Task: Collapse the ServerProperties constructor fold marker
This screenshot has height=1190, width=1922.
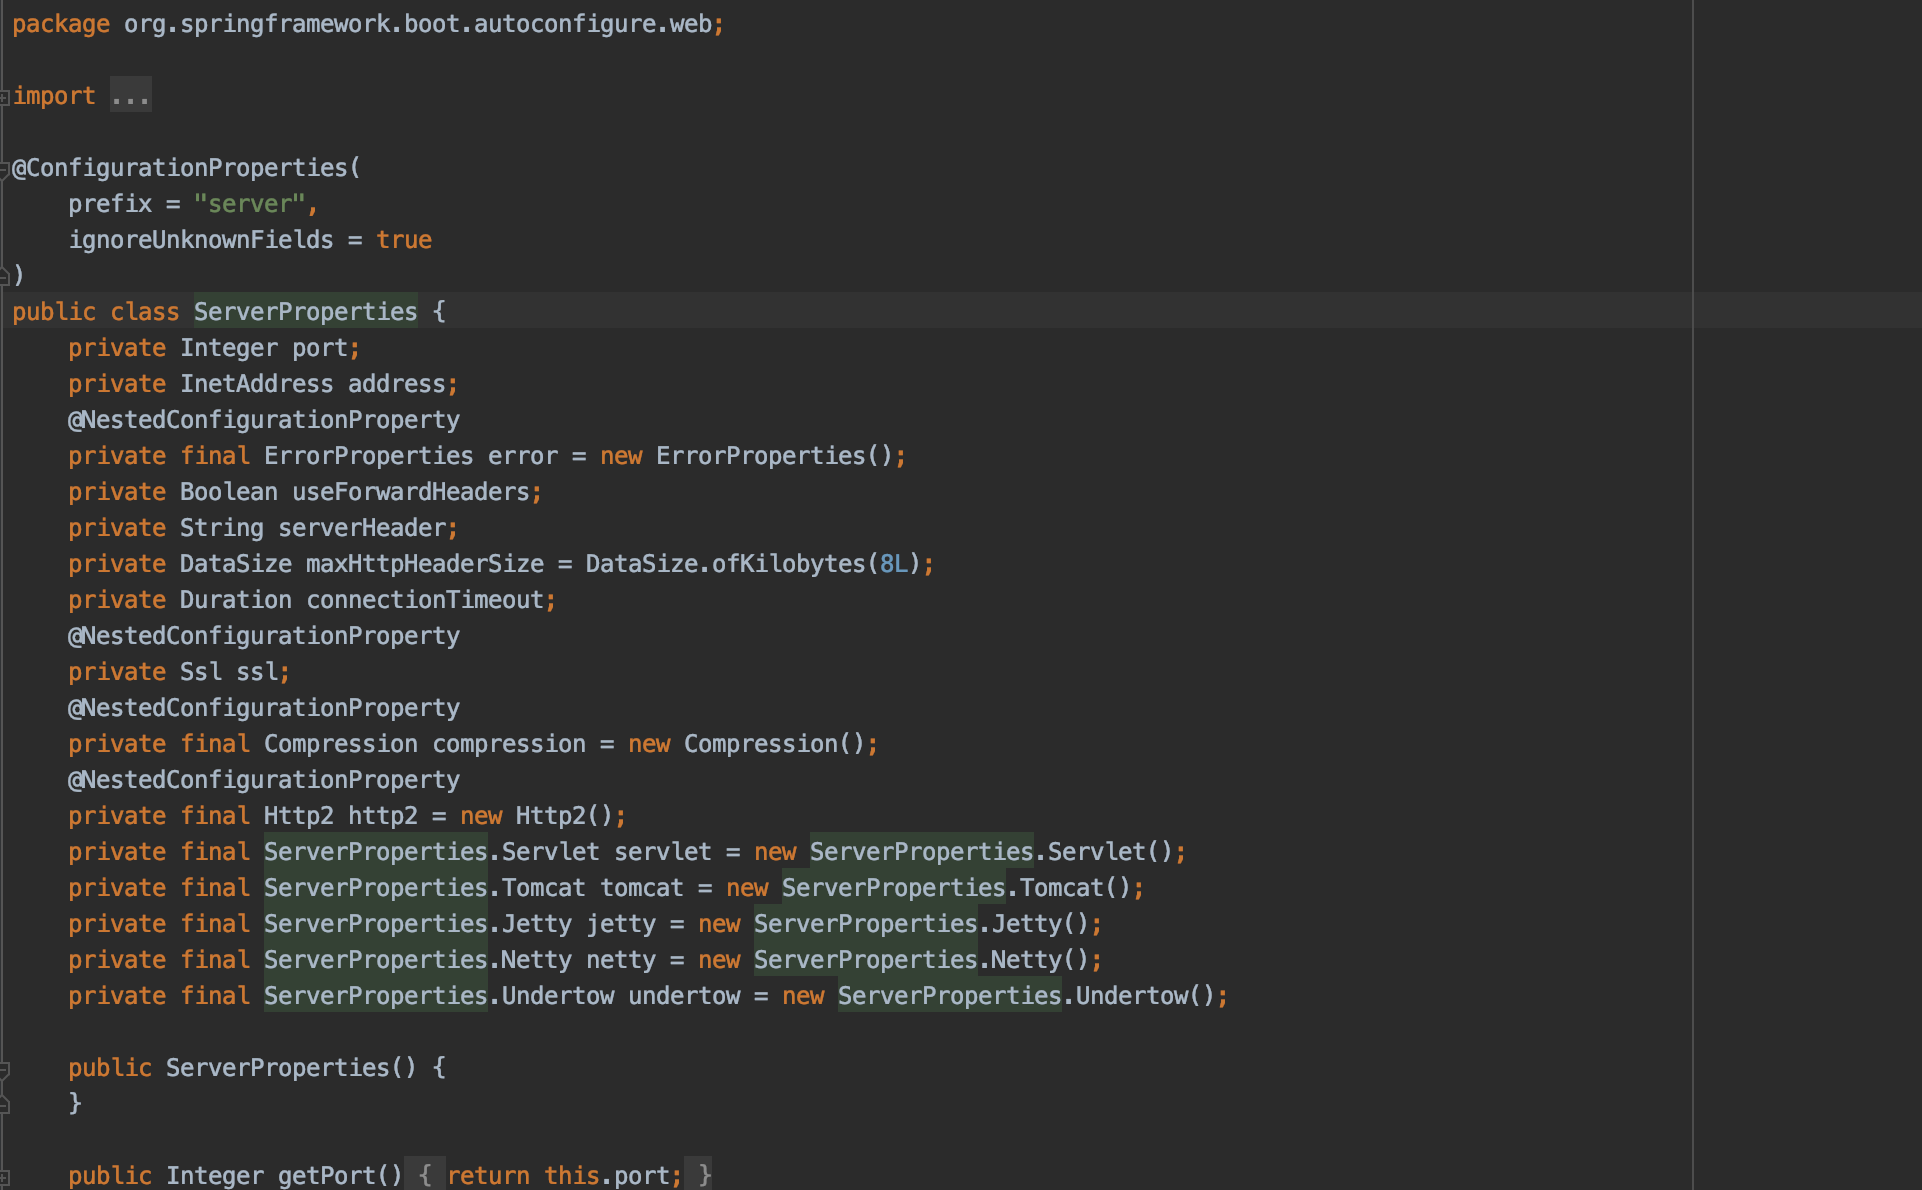Action: click(5, 1070)
